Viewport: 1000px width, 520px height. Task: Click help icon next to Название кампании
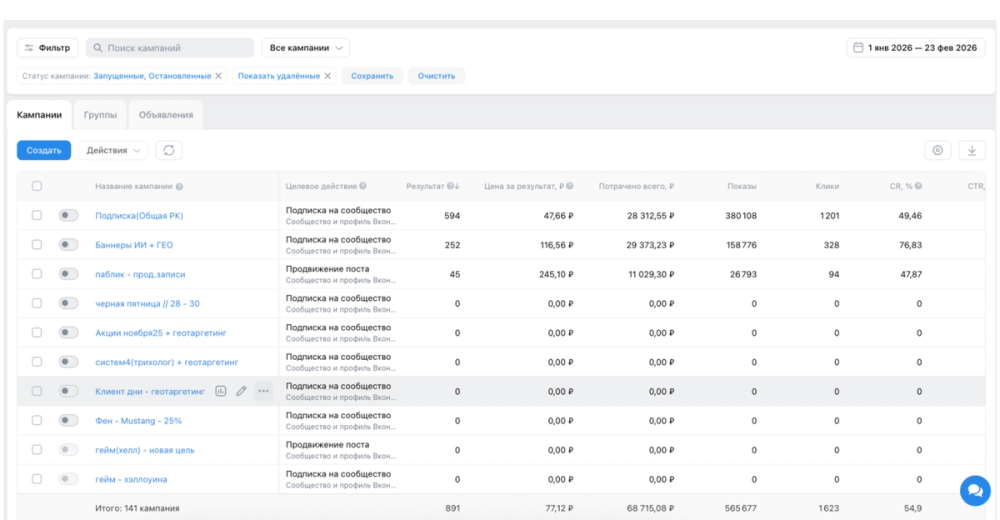(x=179, y=186)
